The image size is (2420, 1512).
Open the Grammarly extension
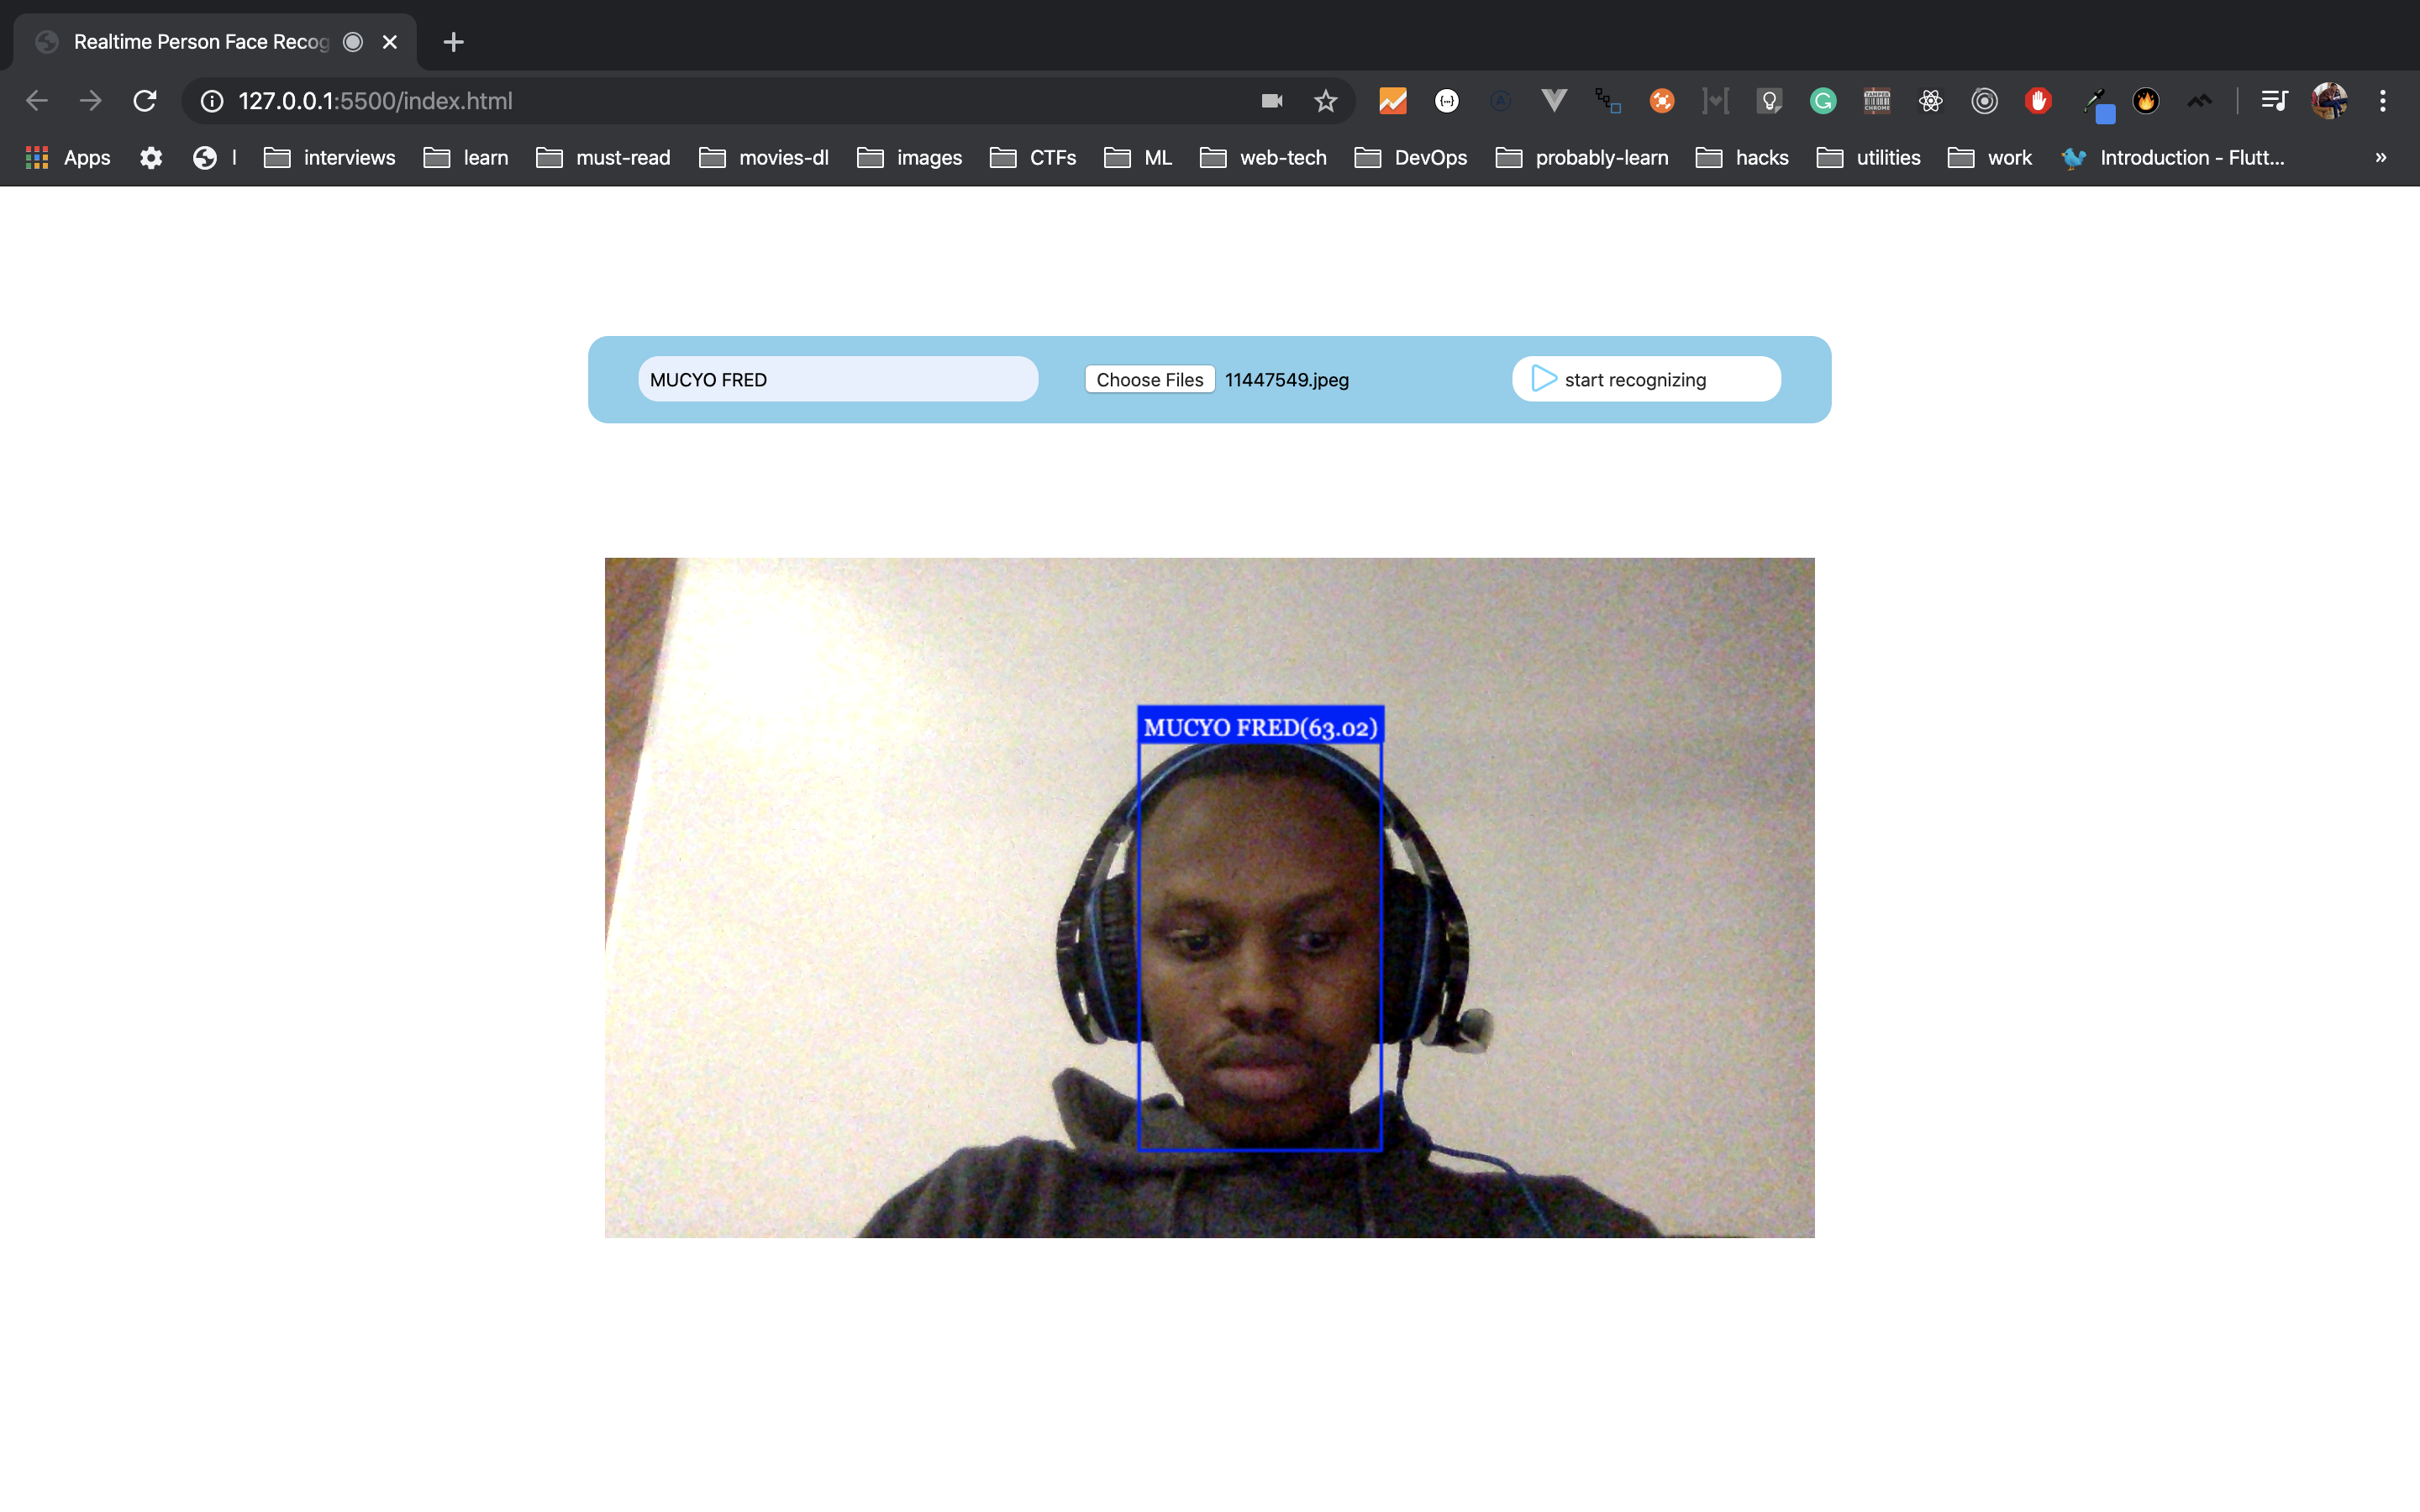(x=1823, y=101)
